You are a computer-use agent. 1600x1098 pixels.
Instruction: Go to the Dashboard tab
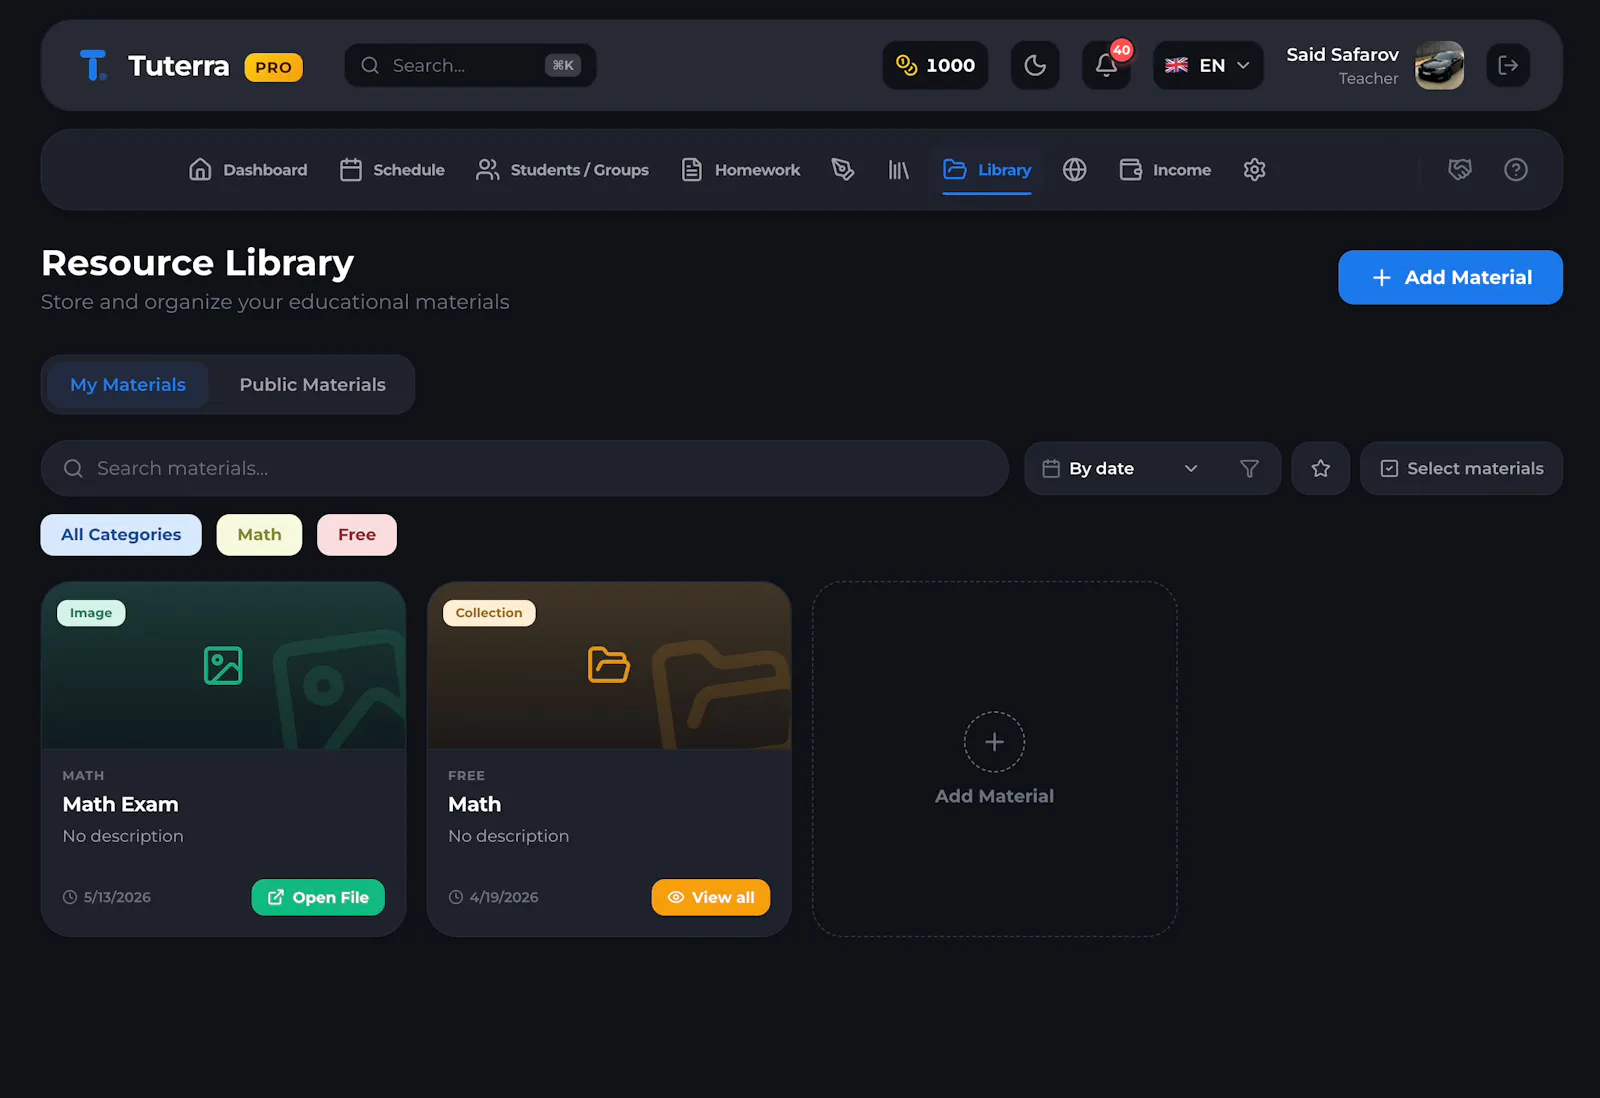click(x=248, y=170)
